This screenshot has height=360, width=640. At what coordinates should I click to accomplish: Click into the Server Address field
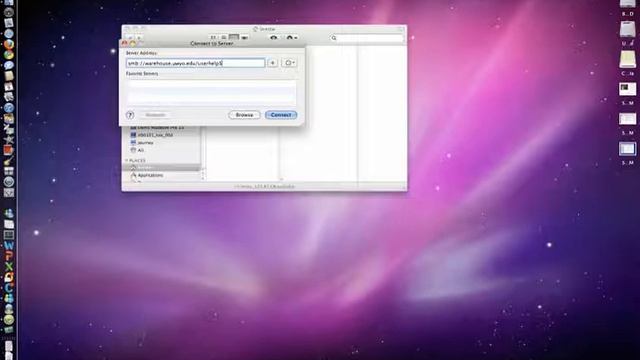point(196,63)
